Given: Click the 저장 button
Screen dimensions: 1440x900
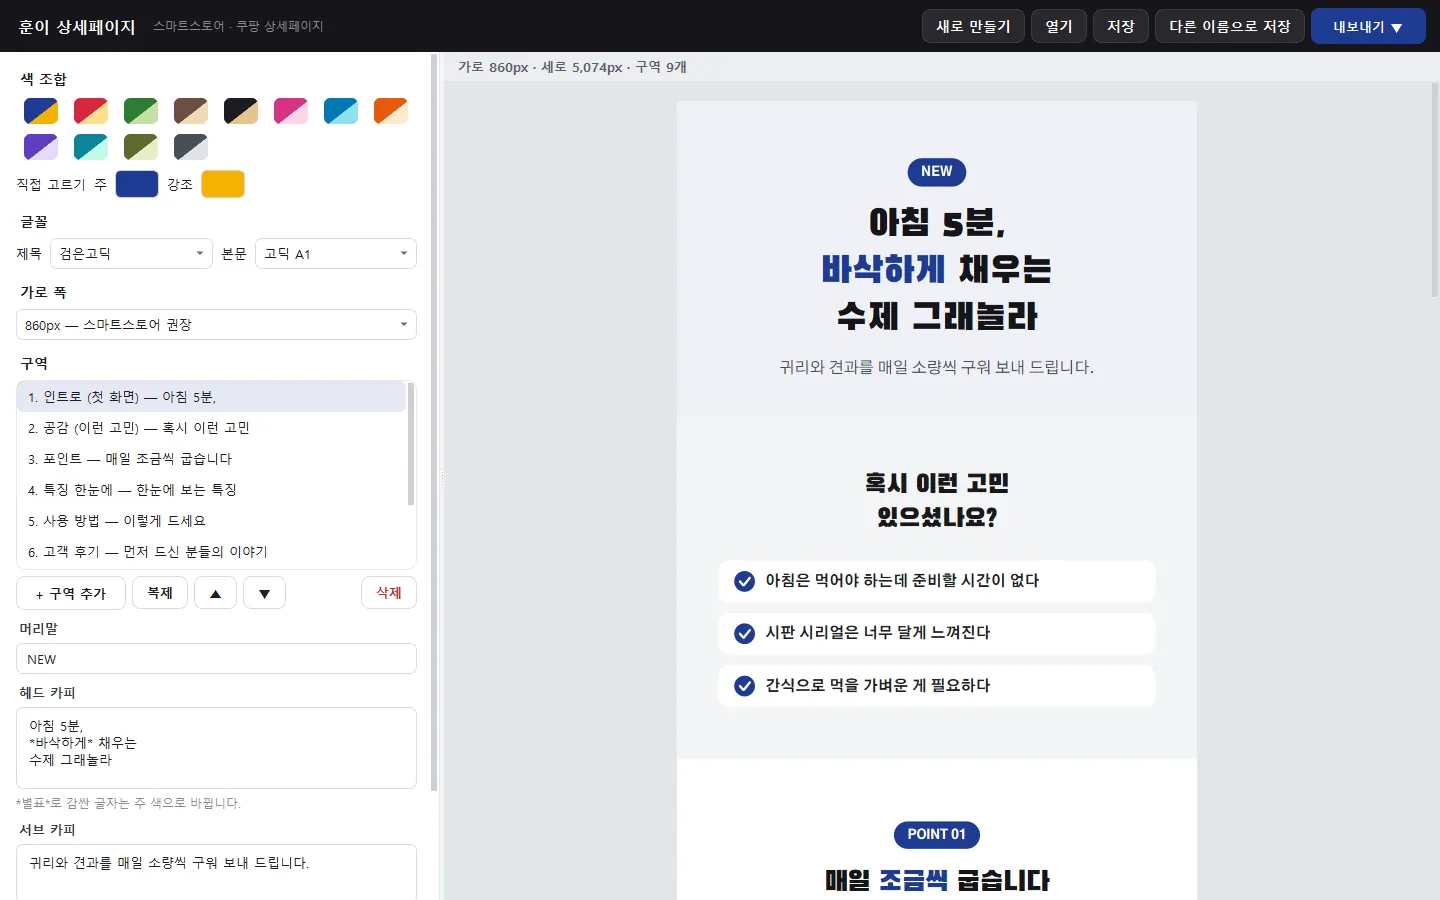Looking at the screenshot, I should click(1121, 27).
